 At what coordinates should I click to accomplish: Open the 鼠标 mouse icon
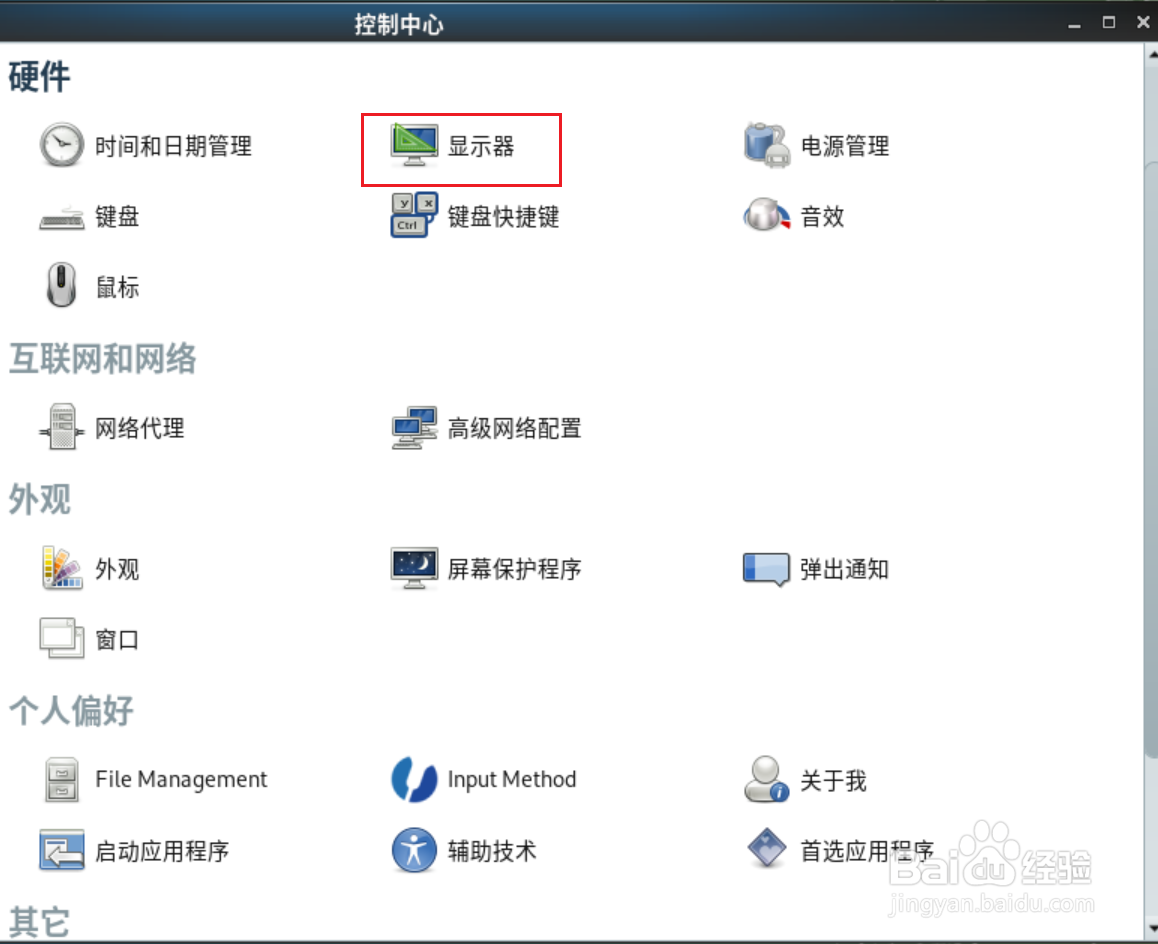pyautogui.click(x=61, y=284)
